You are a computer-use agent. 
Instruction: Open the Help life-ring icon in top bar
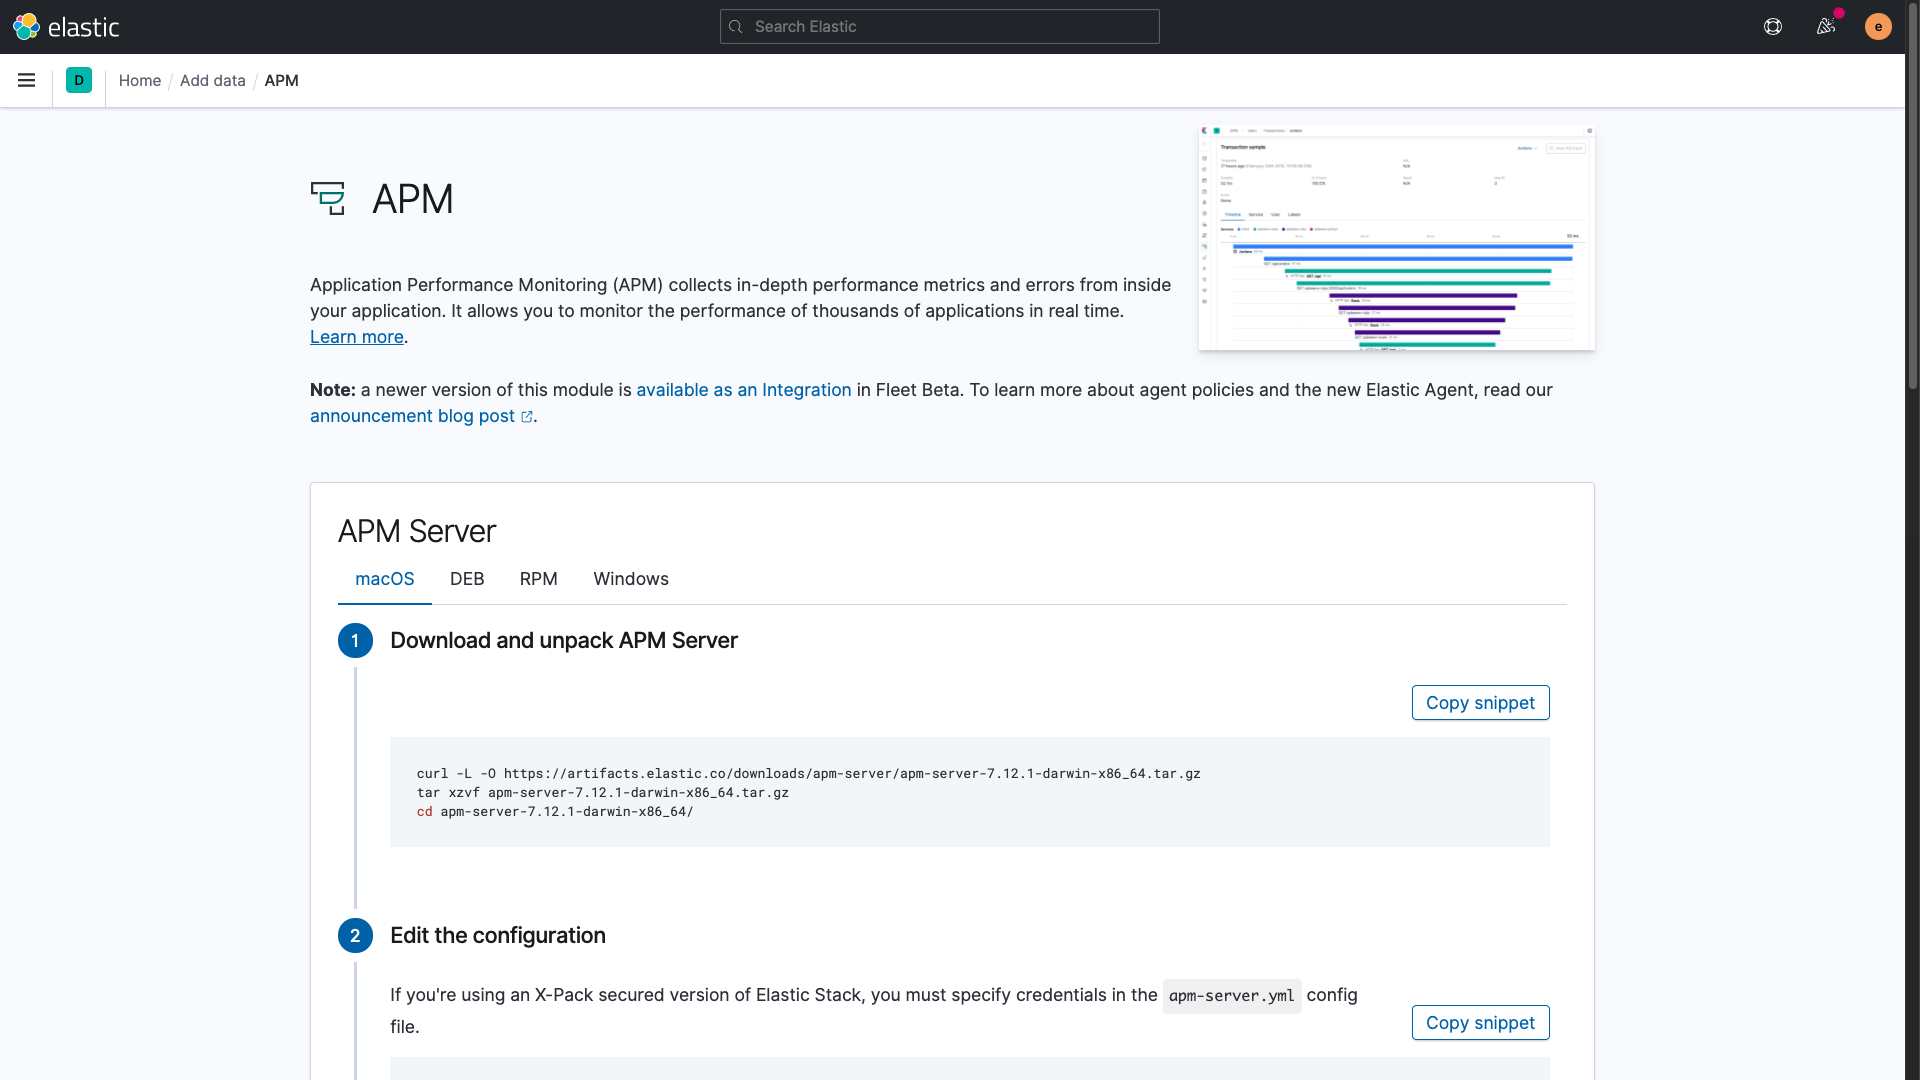1773,26
